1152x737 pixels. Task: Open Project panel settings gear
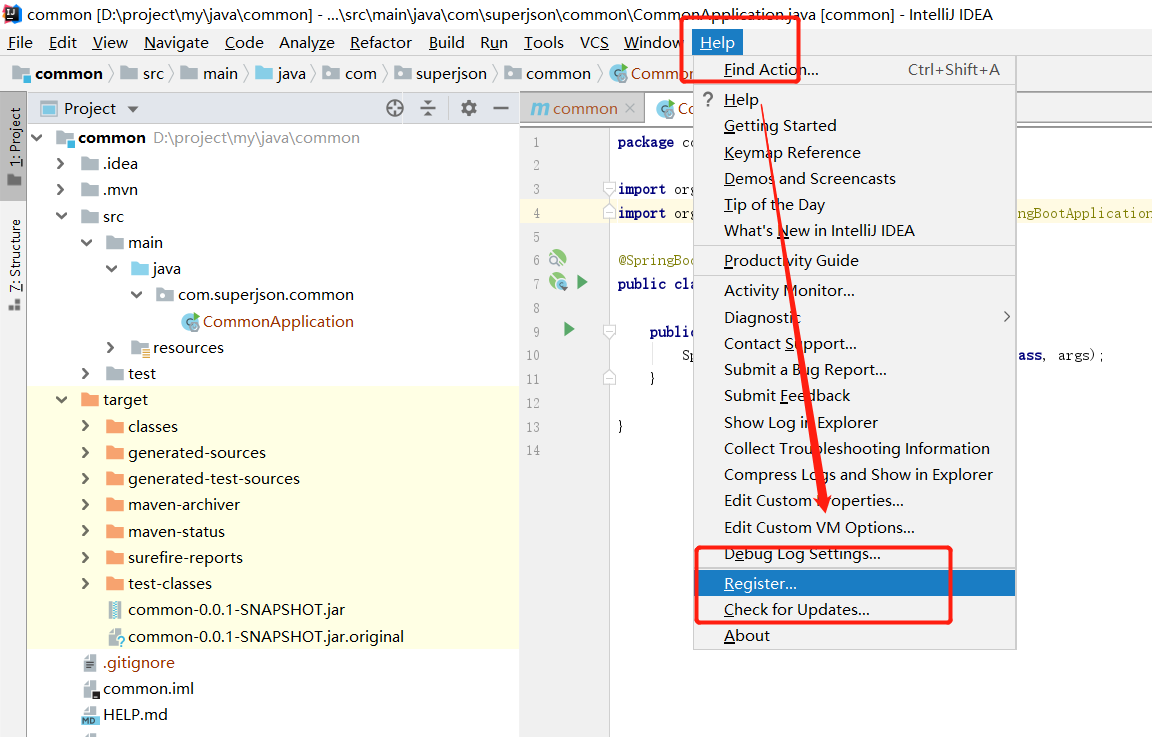tap(469, 109)
